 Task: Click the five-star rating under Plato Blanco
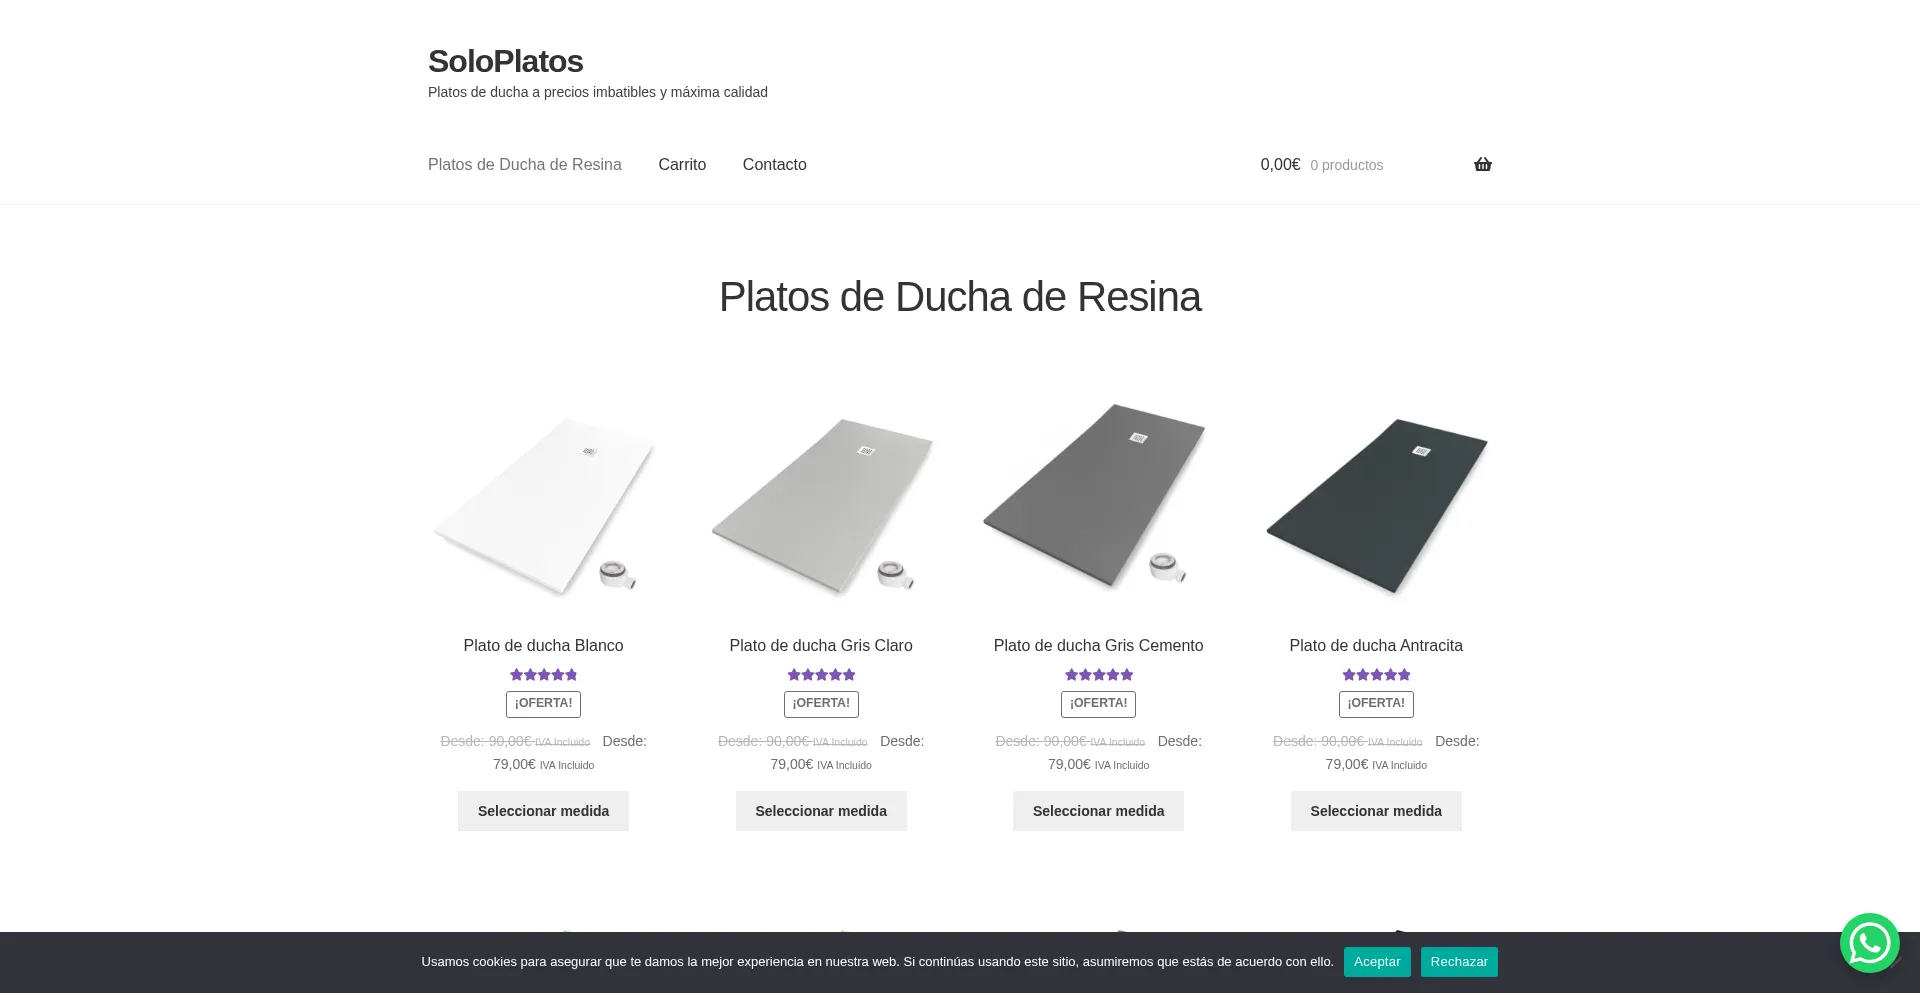[x=543, y=675]
